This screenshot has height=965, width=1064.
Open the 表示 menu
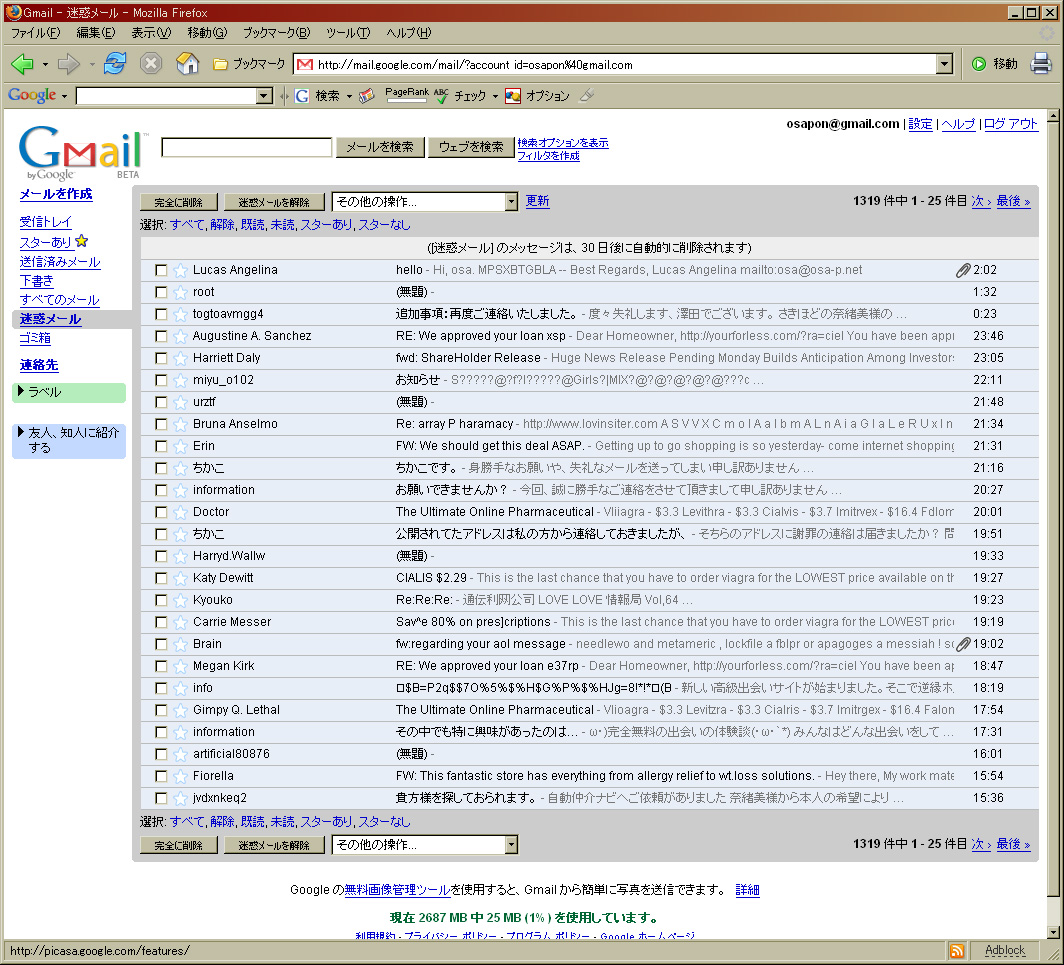tap(151, 33)
